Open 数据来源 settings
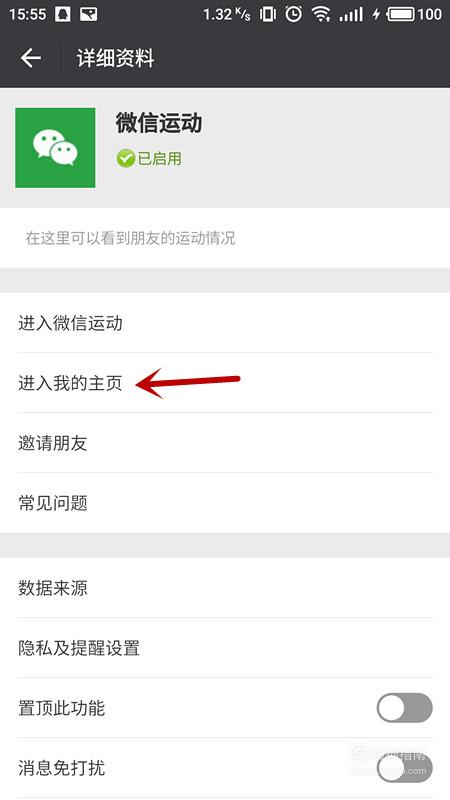 pyautogui.click(x=225, y=588)
